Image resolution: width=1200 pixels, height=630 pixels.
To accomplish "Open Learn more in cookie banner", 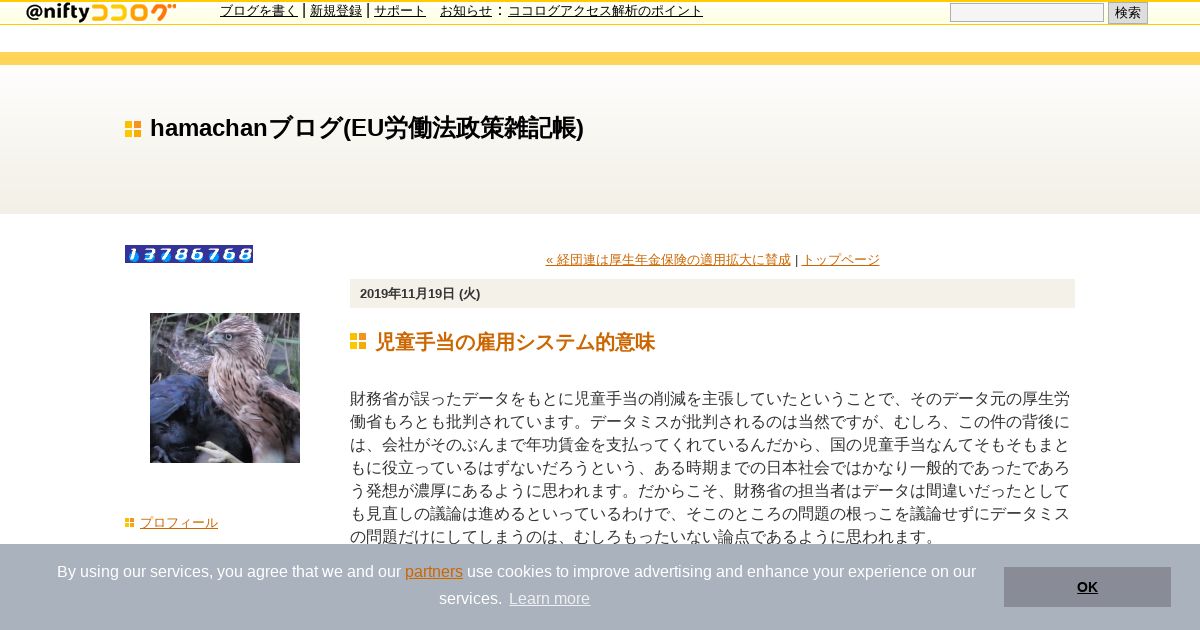I will (x=549, y=599).
